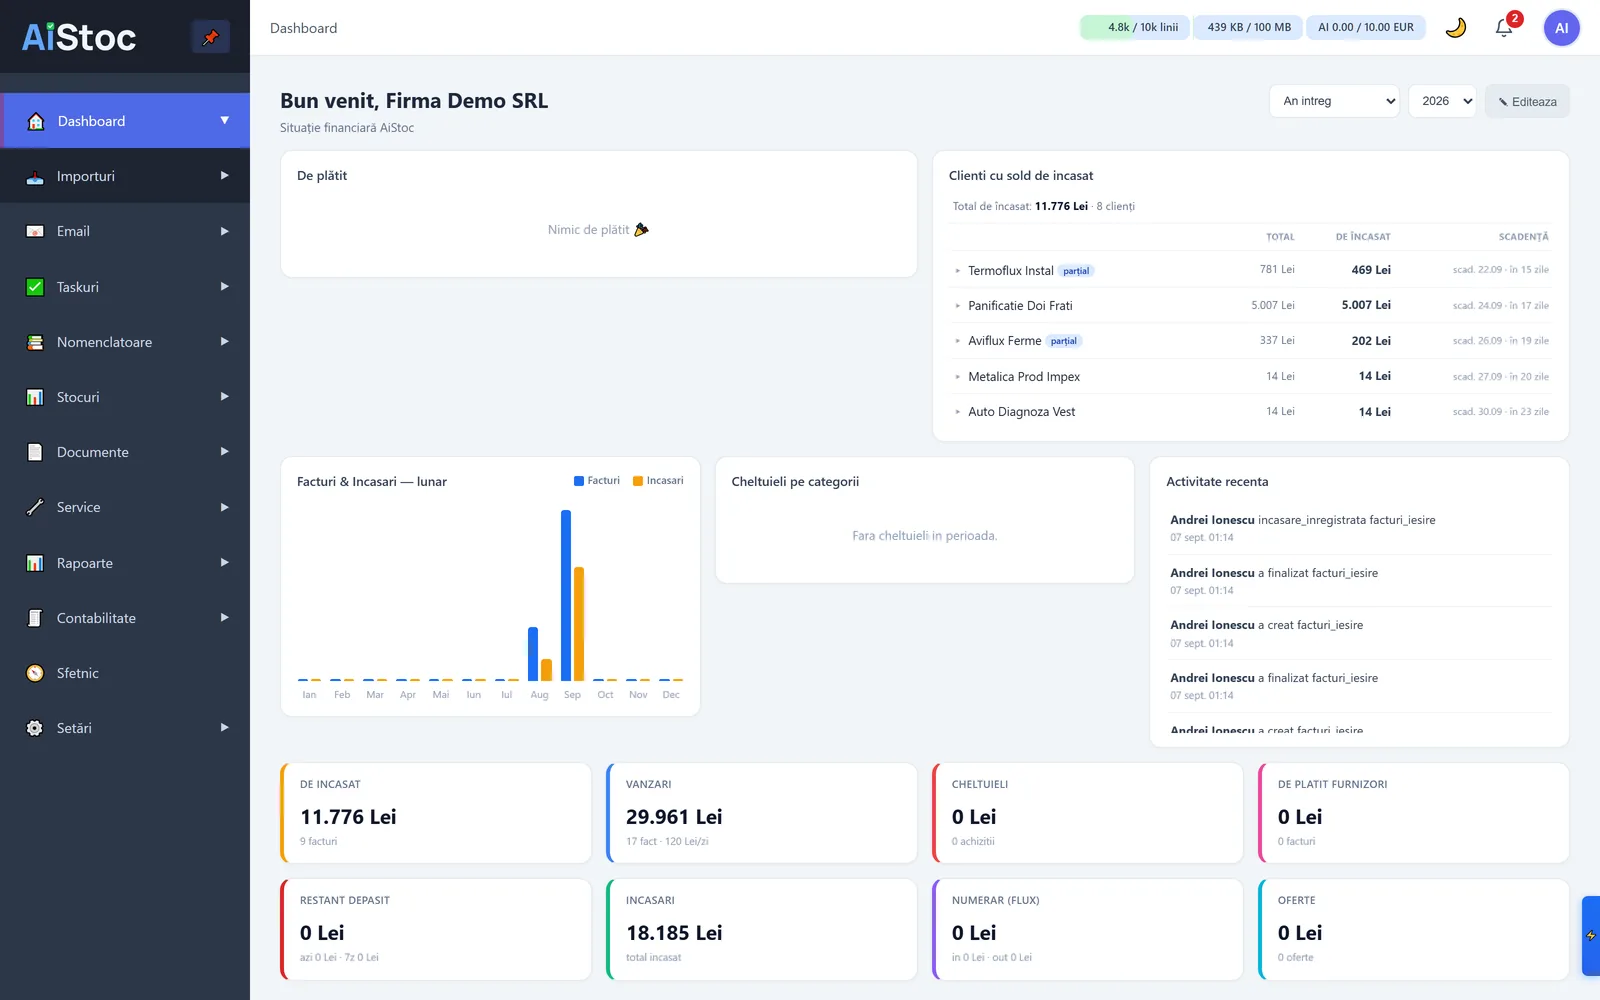Click the 439 KB / 100 MB badge
The image size is (1600, 1000).
click(1248, 27)
